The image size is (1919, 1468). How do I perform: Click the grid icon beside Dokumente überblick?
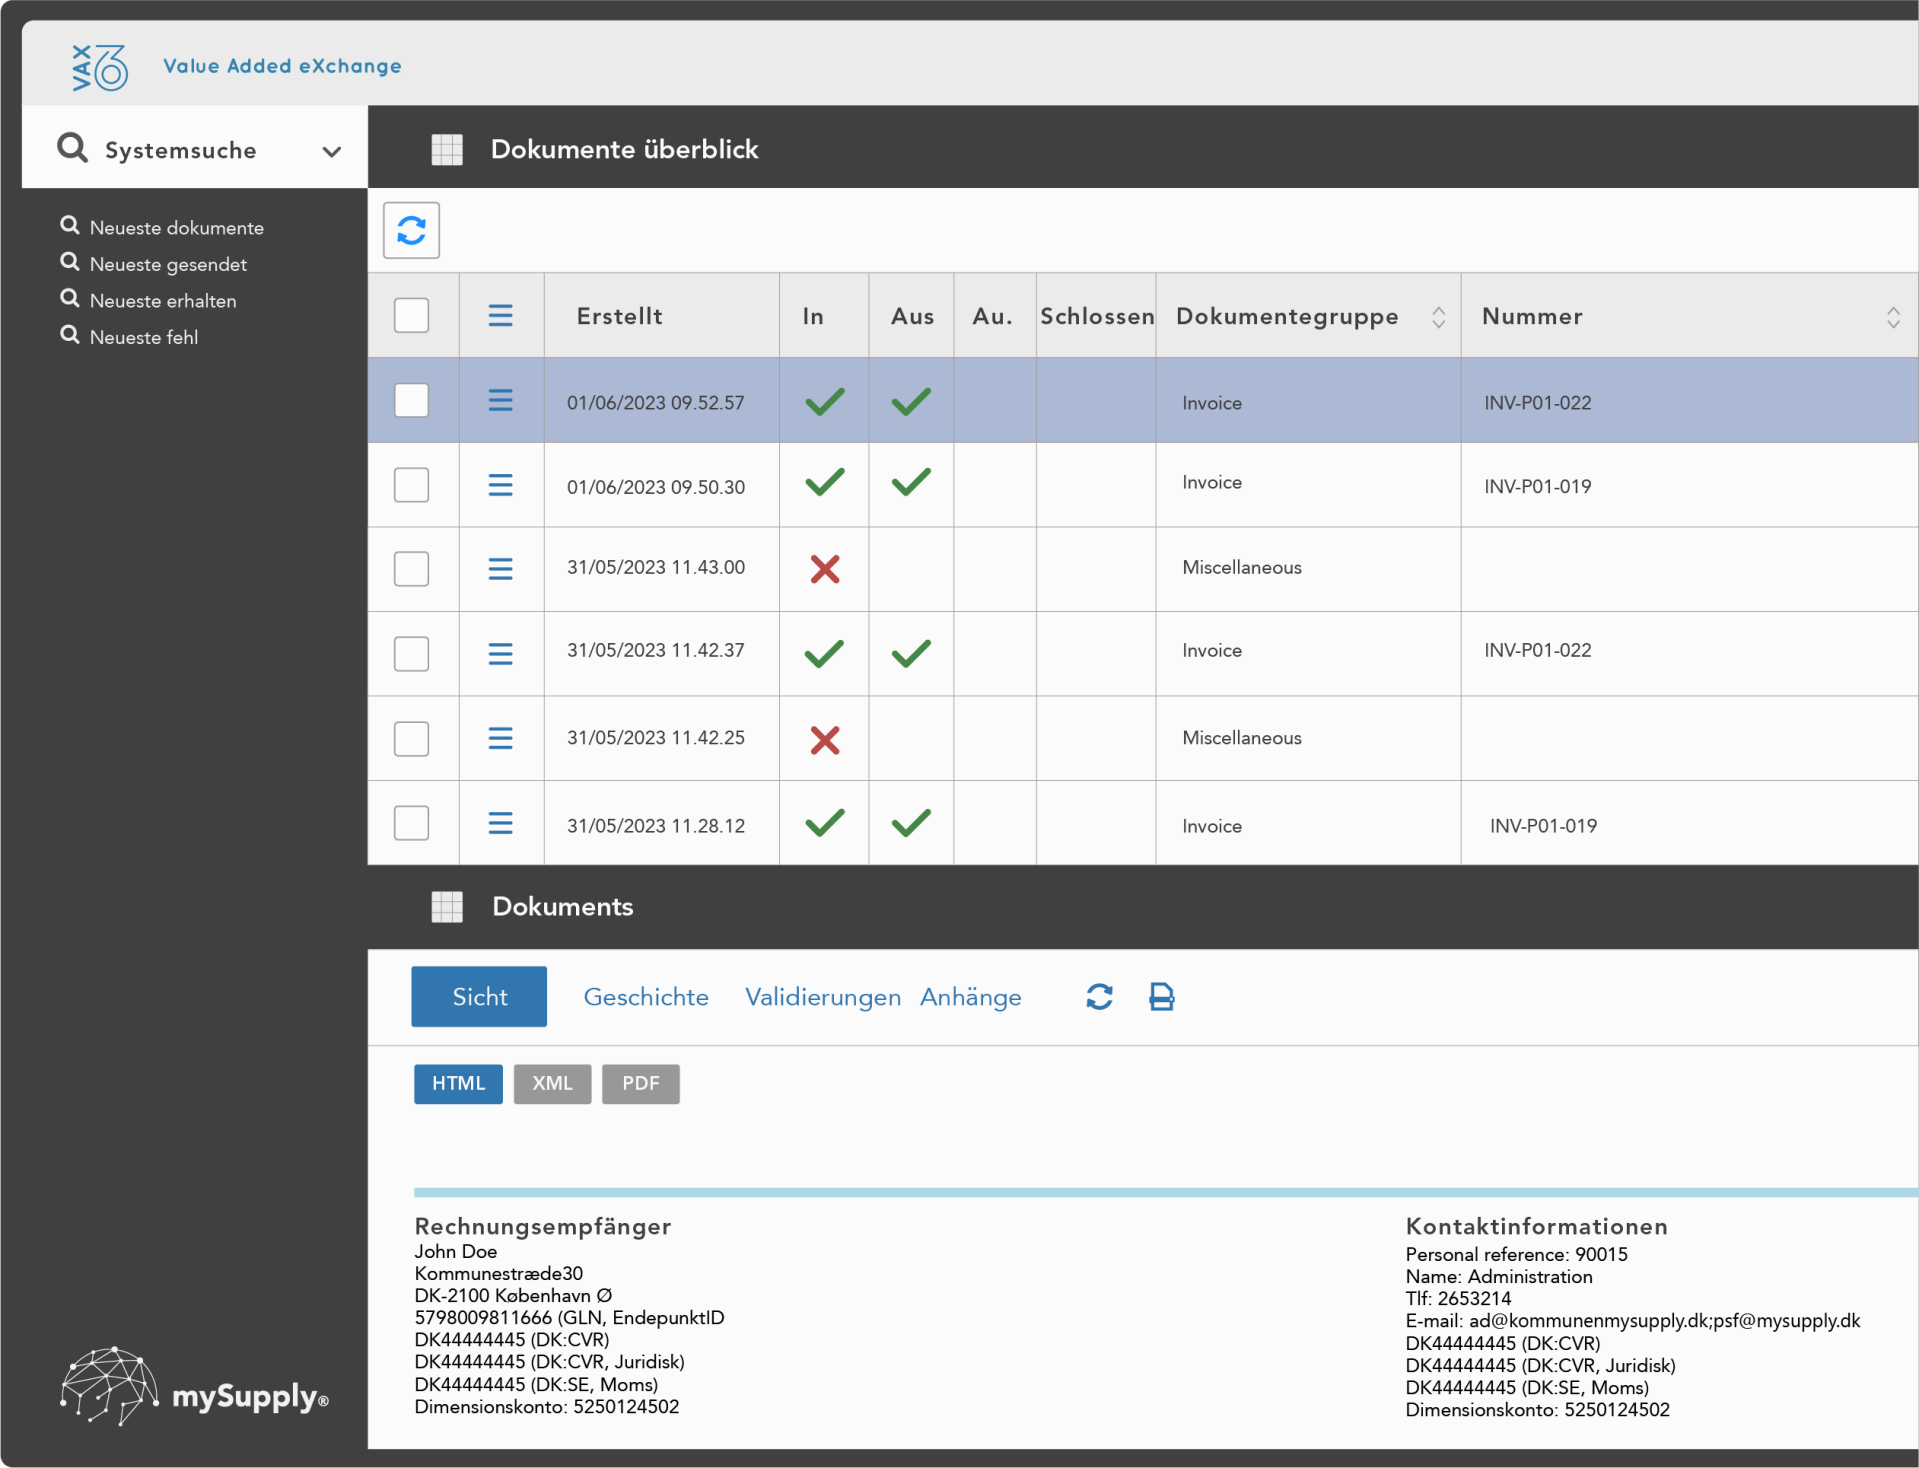447,150
